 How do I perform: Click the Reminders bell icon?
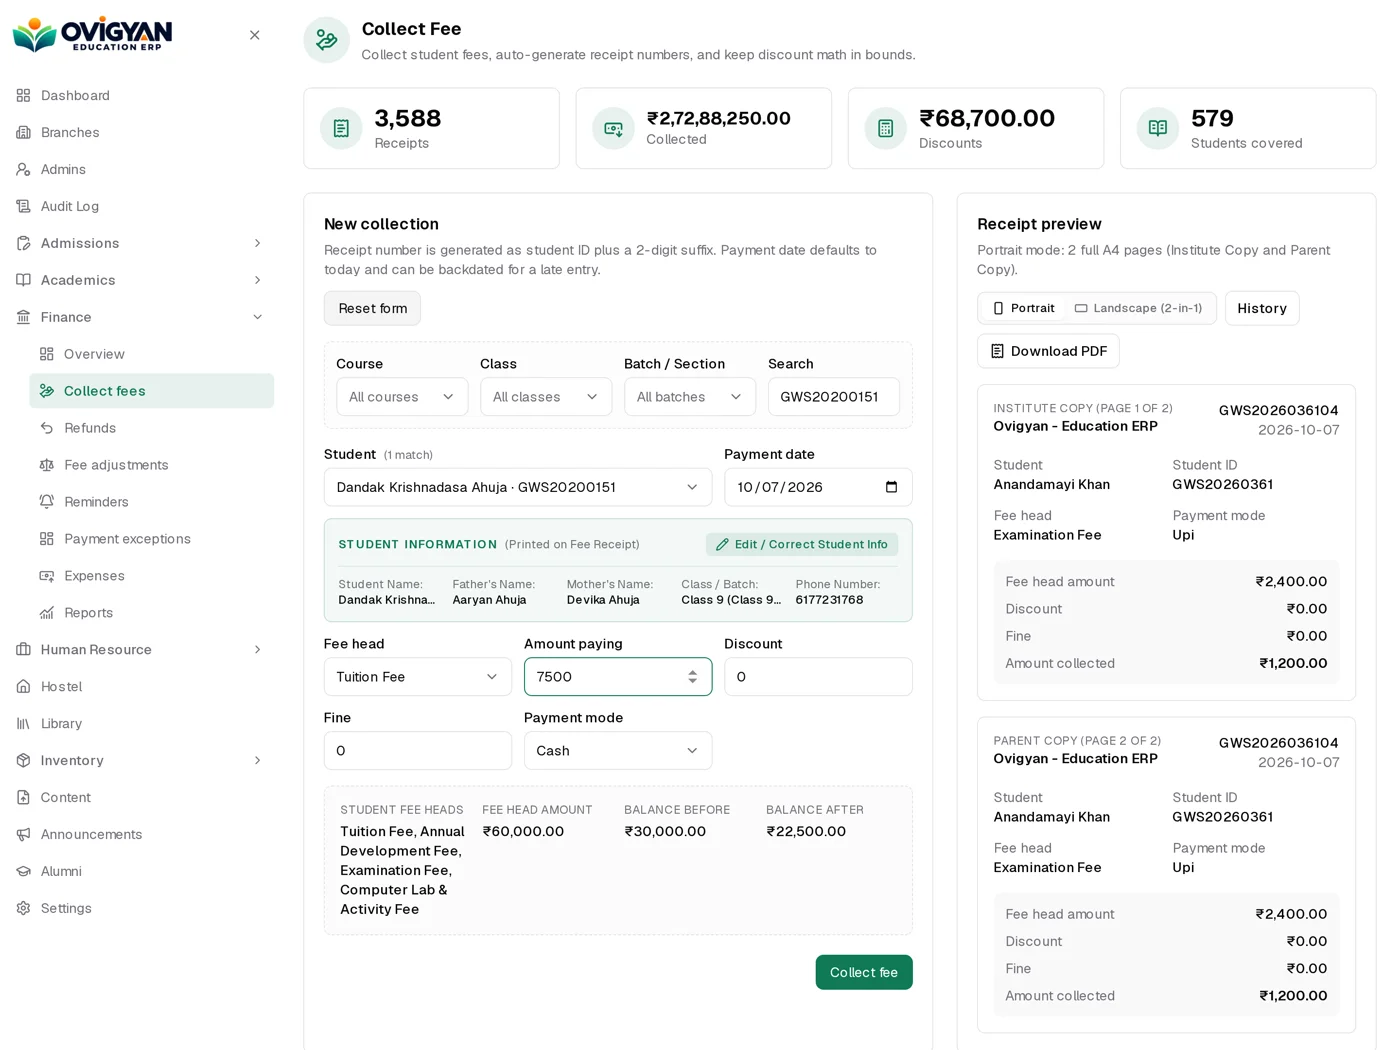coord(46,502)
